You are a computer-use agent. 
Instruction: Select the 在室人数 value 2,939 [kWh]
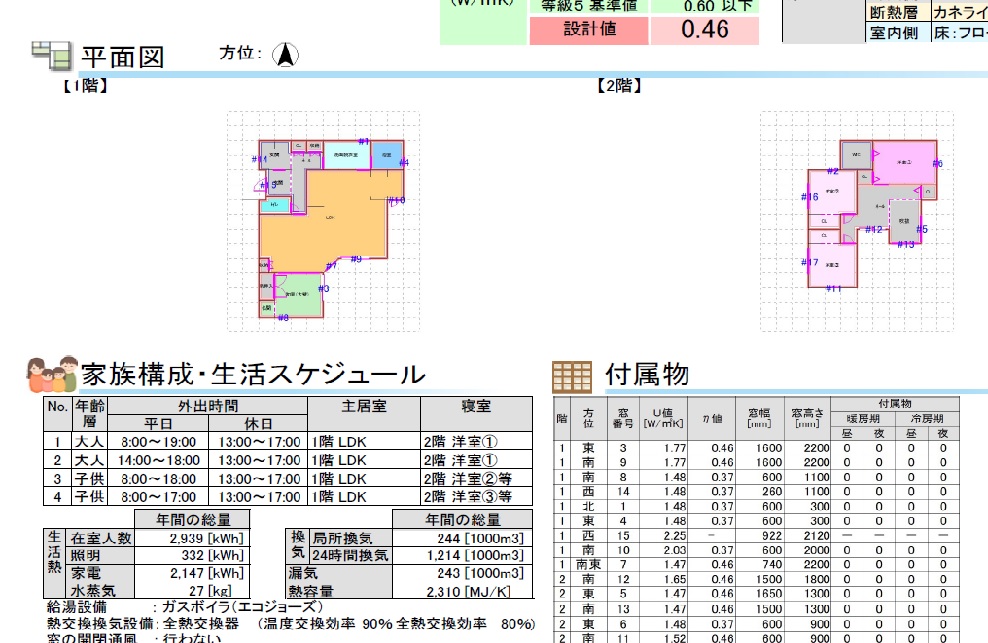pos(192,538)
